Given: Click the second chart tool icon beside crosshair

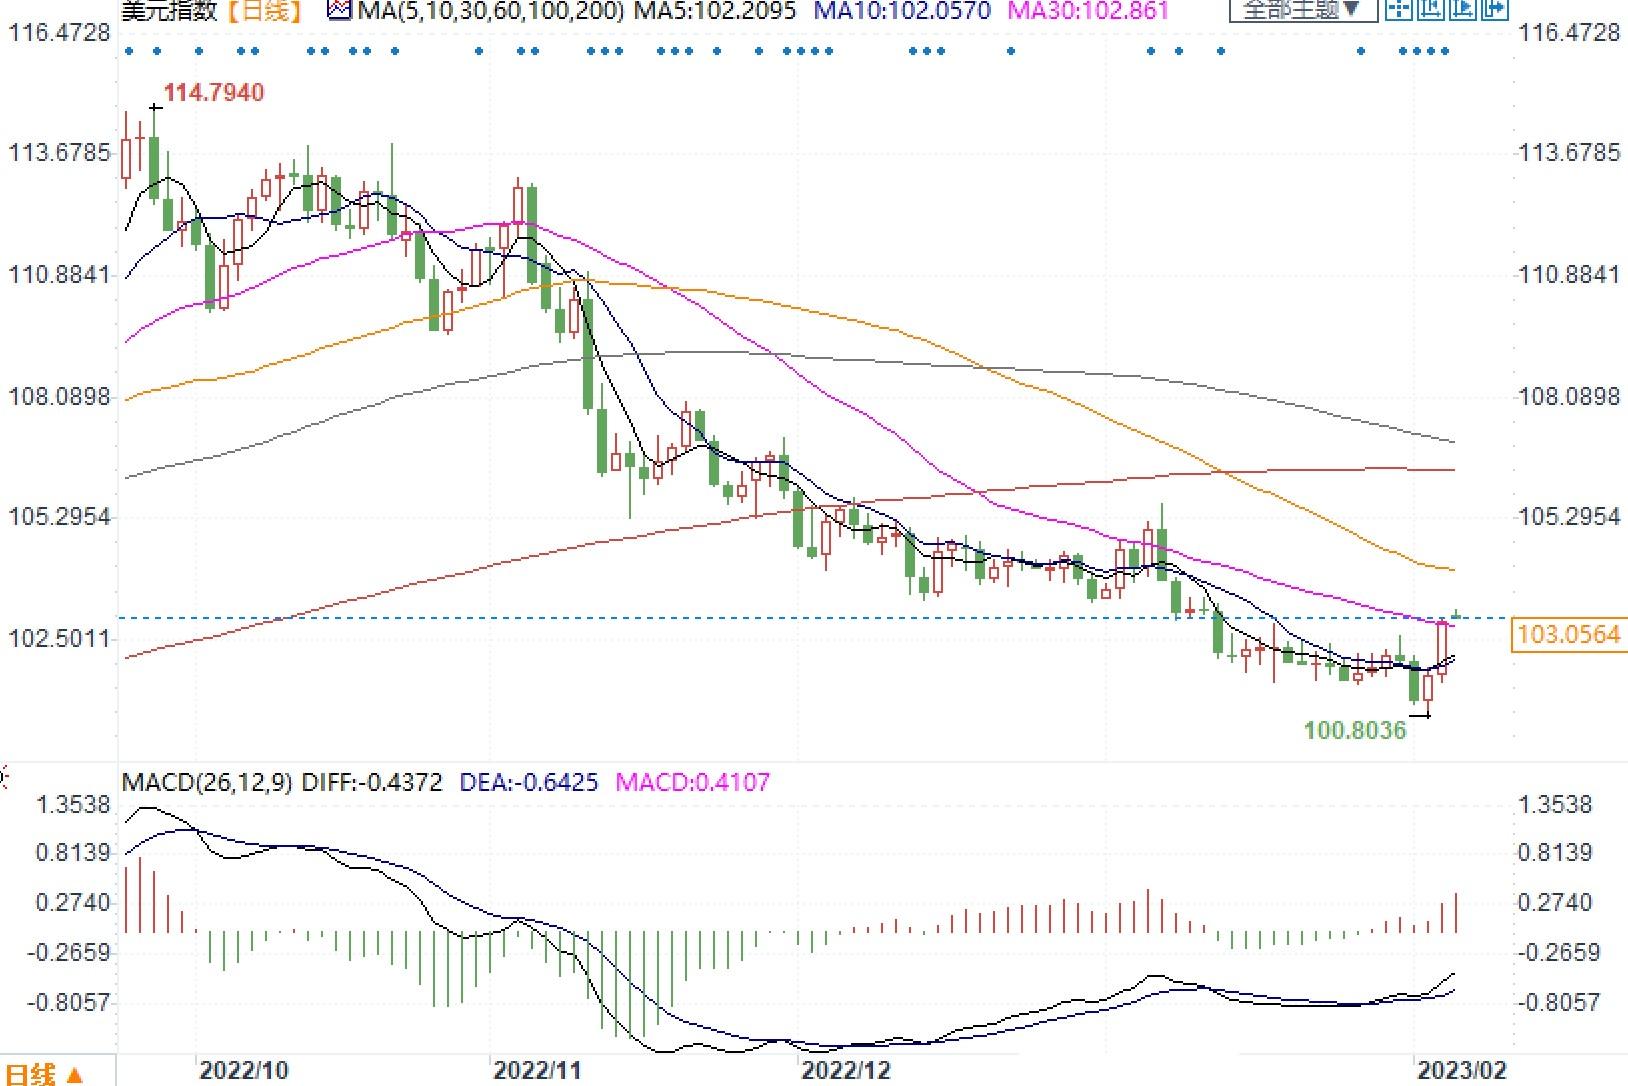Looking at the screenshot, I should coord(1432,11).
